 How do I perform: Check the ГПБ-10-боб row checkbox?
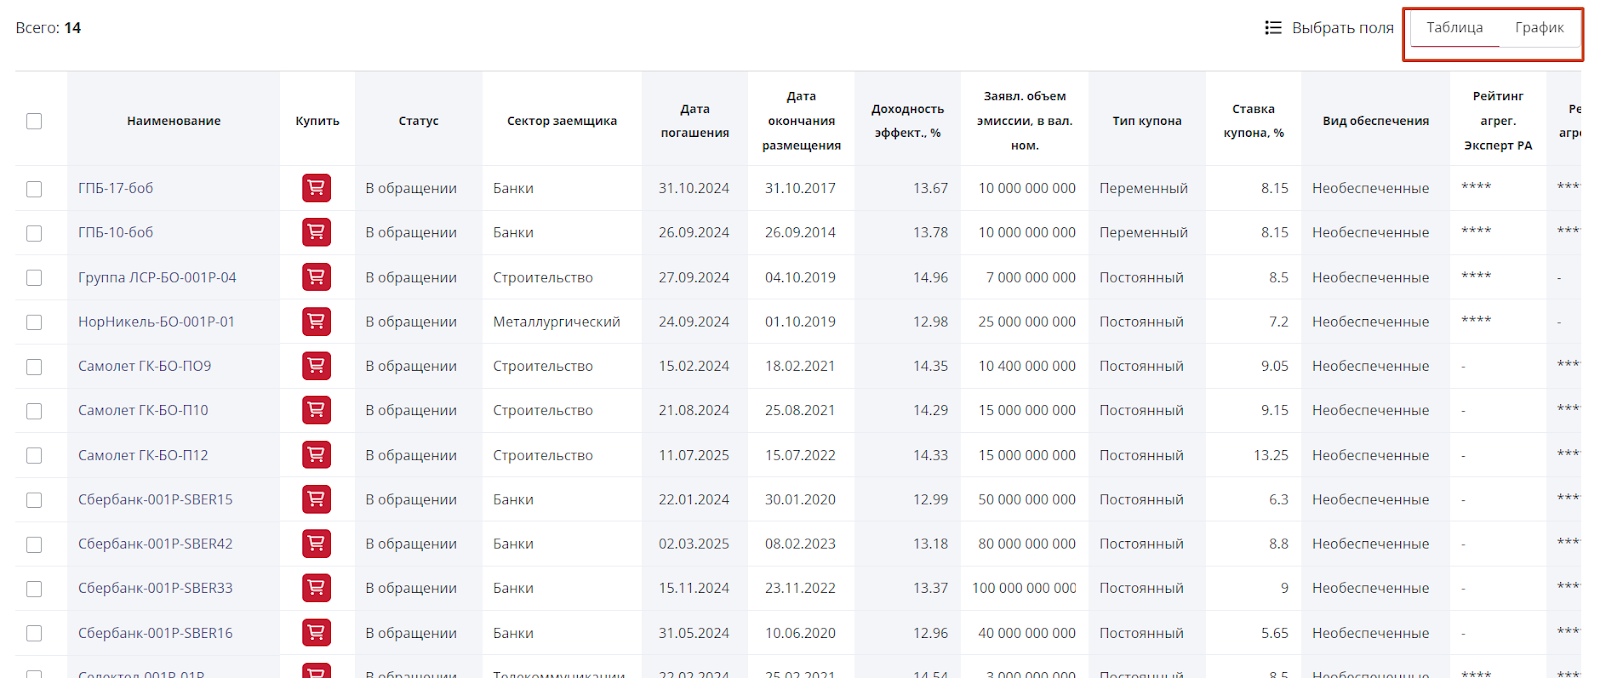click(34, 233)
